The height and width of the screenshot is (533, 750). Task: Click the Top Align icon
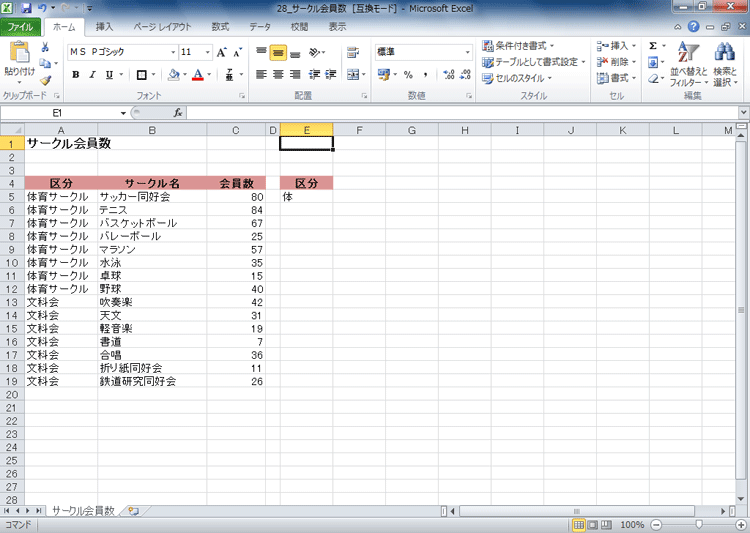(x=261, y=52)
